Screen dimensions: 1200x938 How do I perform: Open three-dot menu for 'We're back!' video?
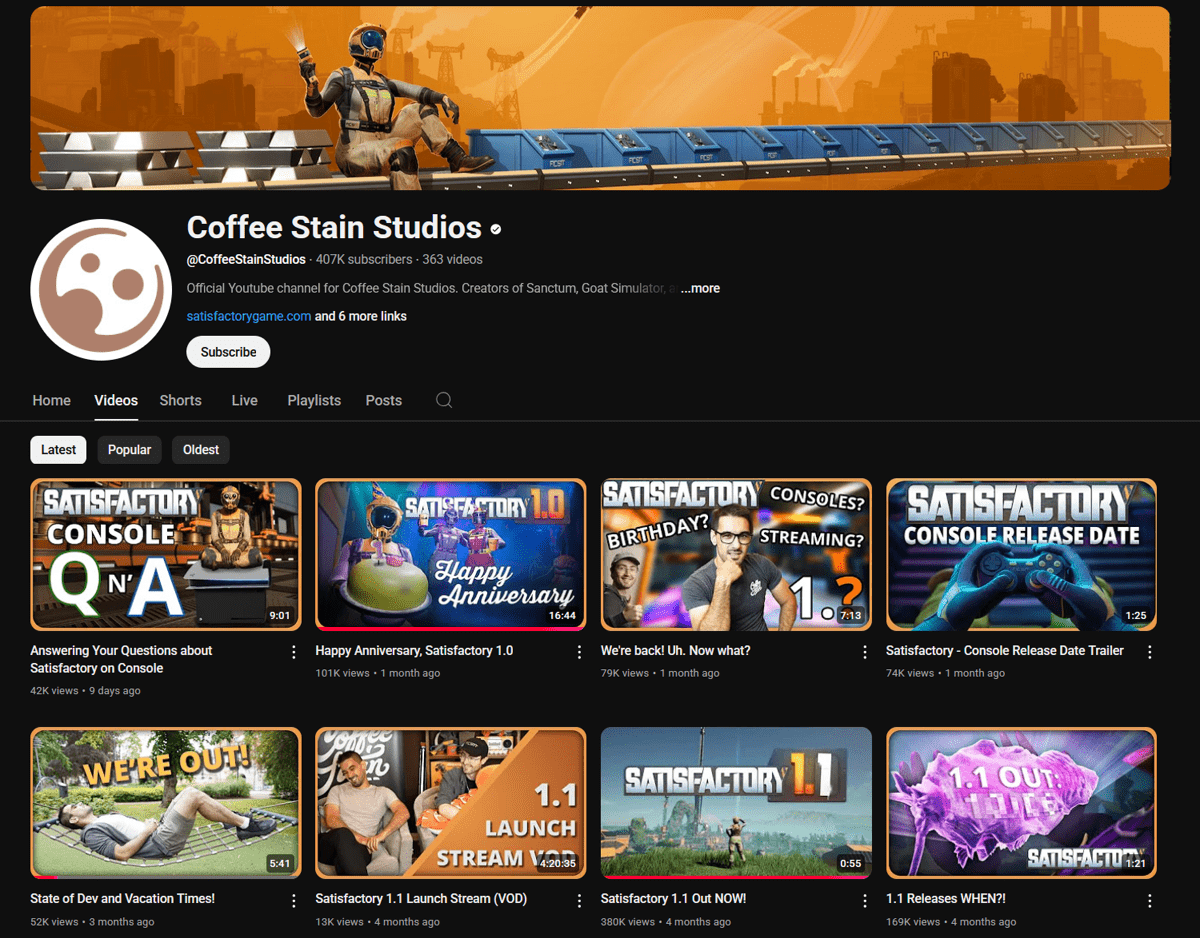click(865, 652)
